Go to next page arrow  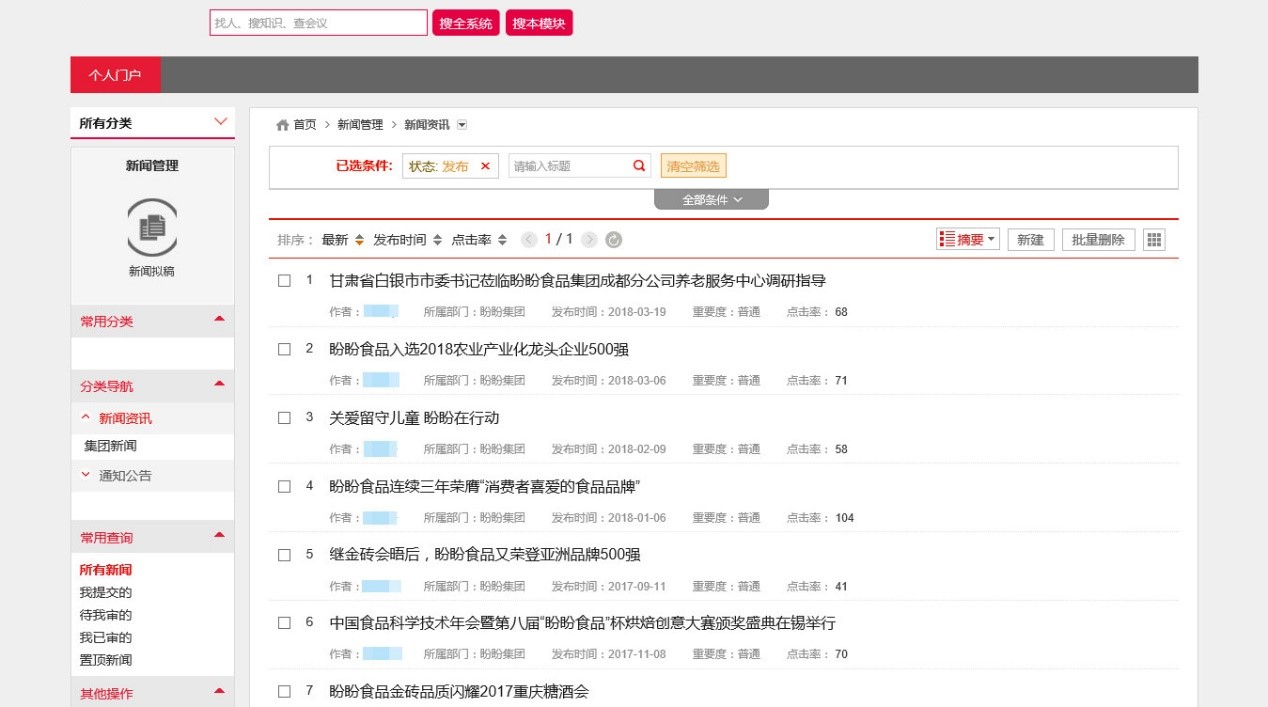point(590,240)
